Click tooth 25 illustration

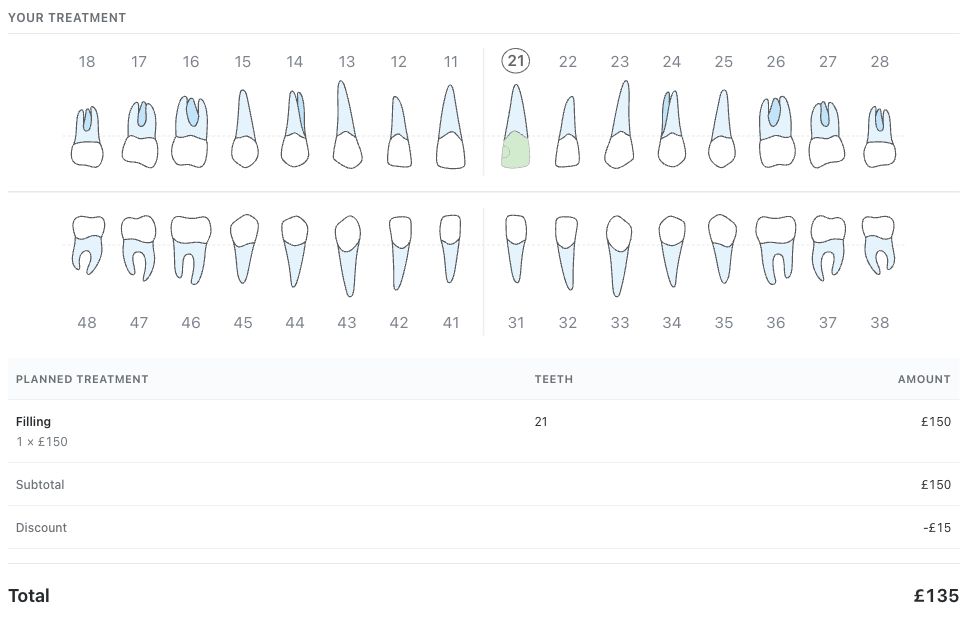coord(722,129)
